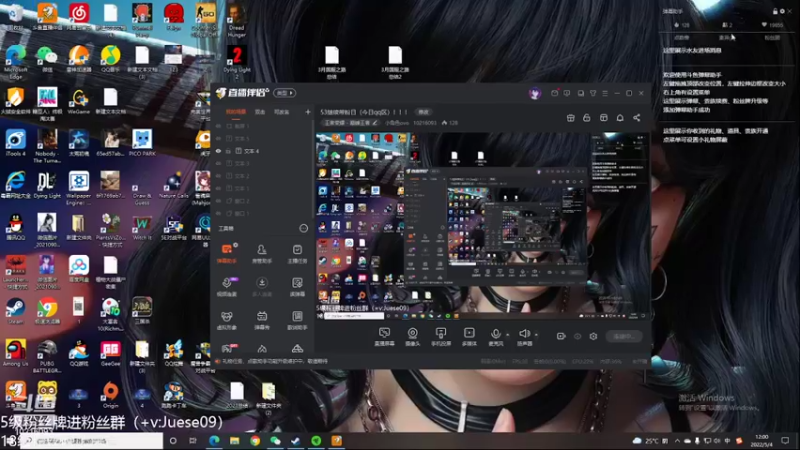Viewport: 800px width, 450px height.
Task: Open the barrage overlay settings gear at top right
Action: click(782, 11)
